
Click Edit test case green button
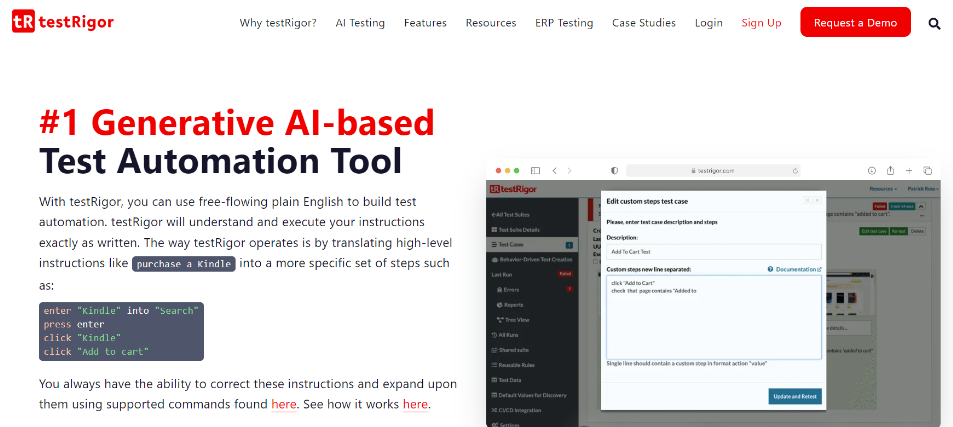pyautogui.click(x=874, y=231)
